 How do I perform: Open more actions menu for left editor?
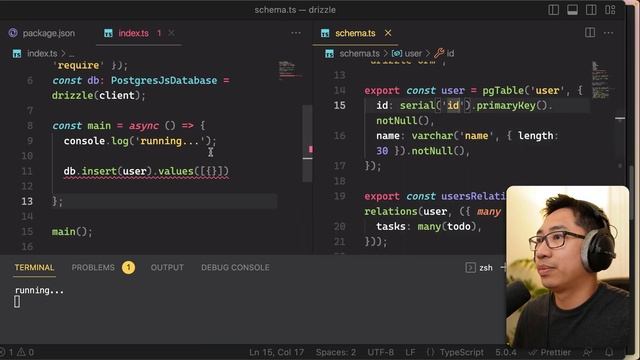[296, 33]
